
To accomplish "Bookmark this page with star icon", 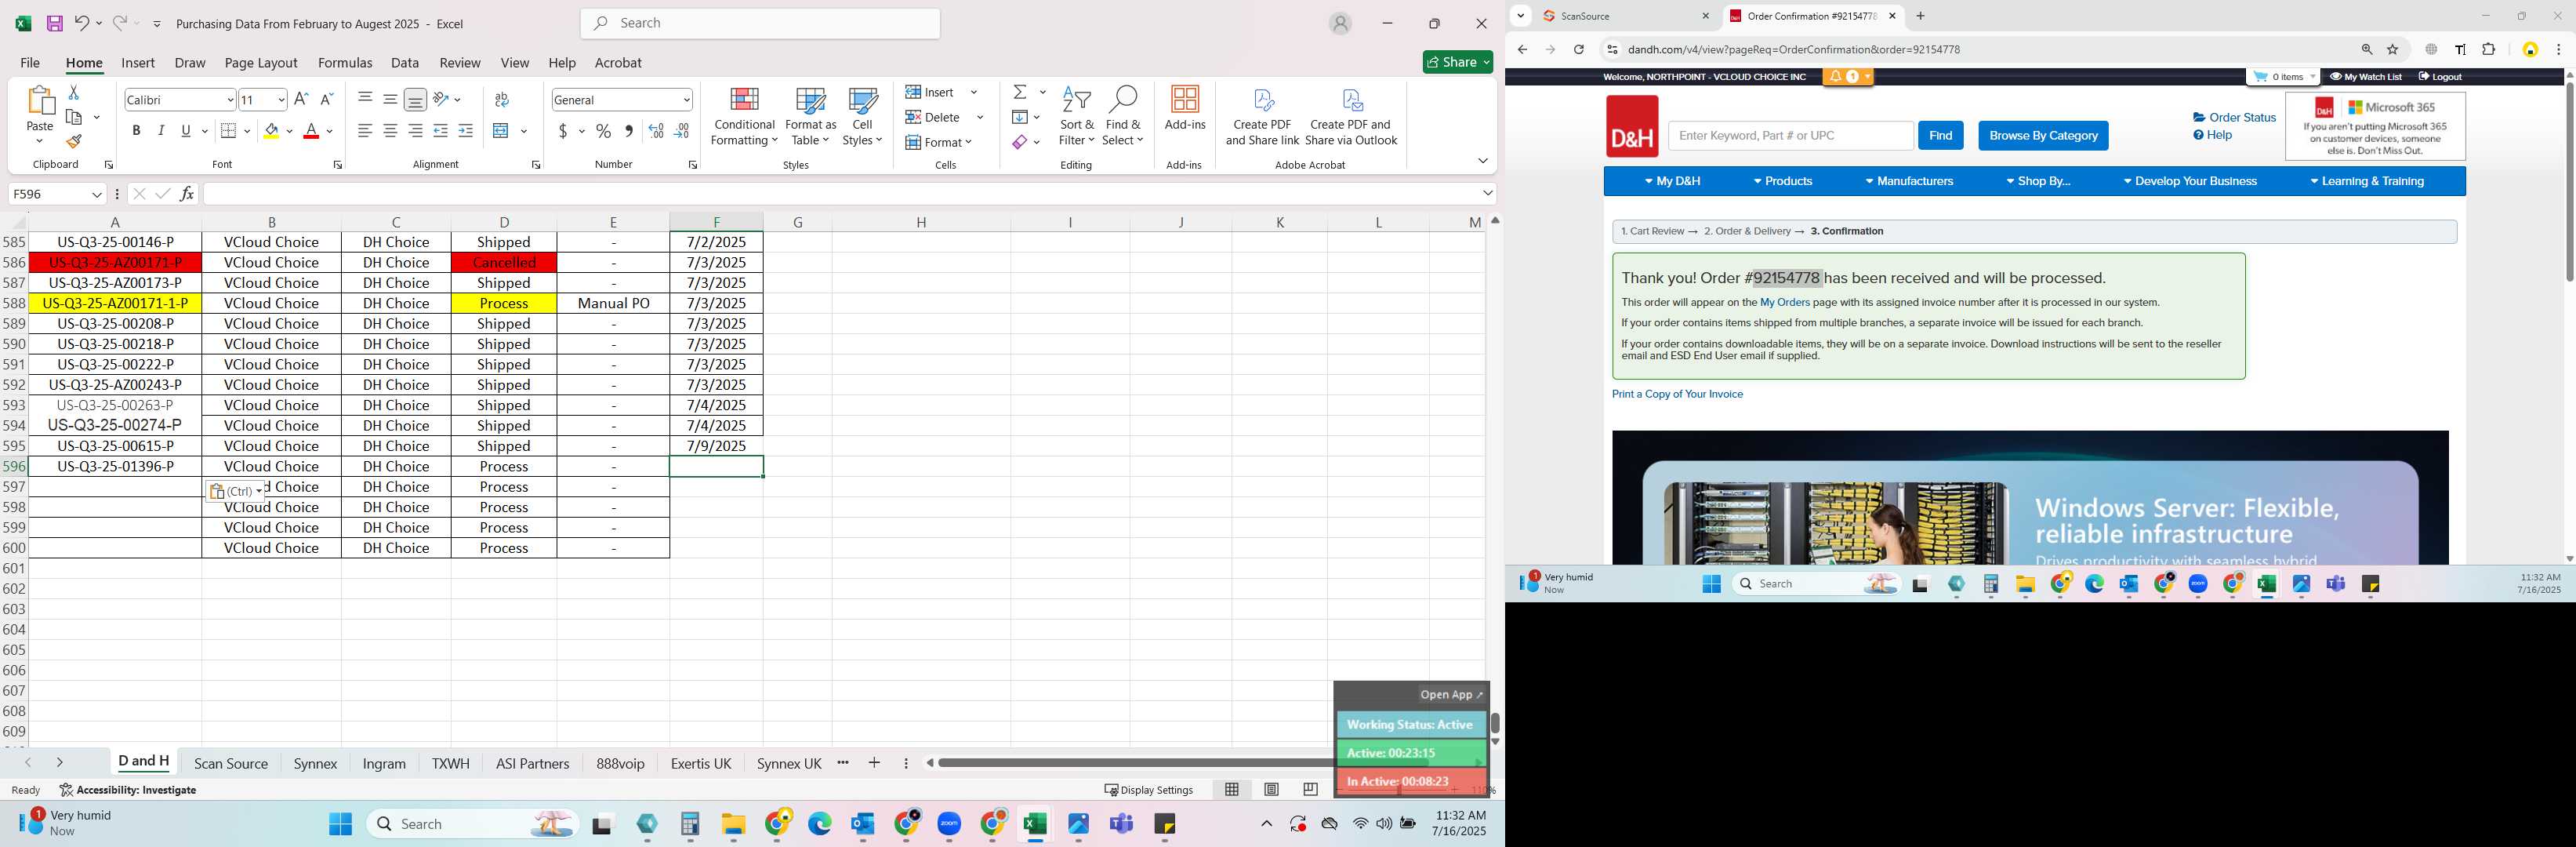I will [2393, 49].
